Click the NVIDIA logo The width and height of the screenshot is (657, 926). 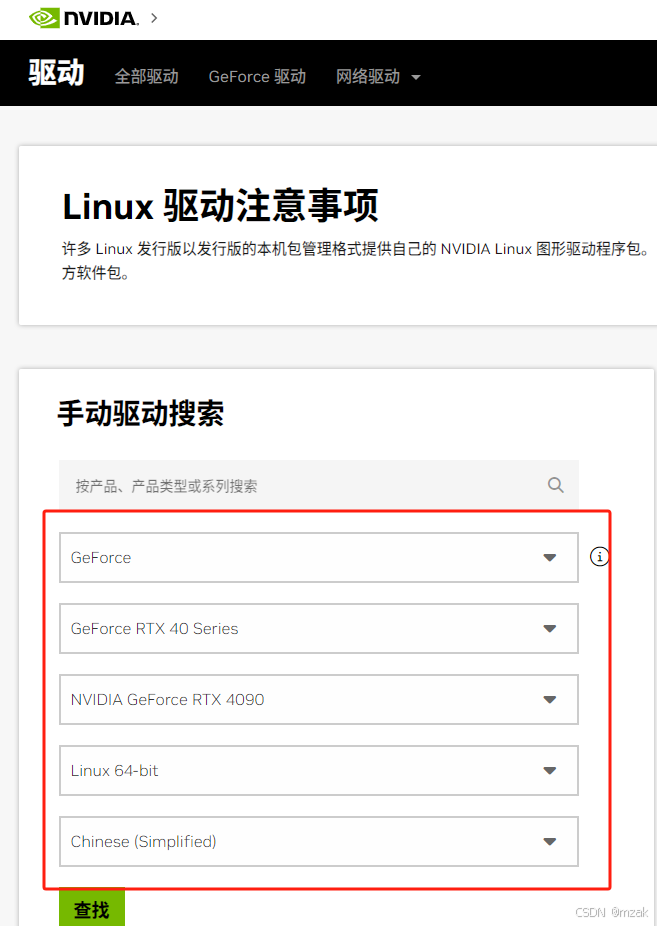(x=84, y=18)
